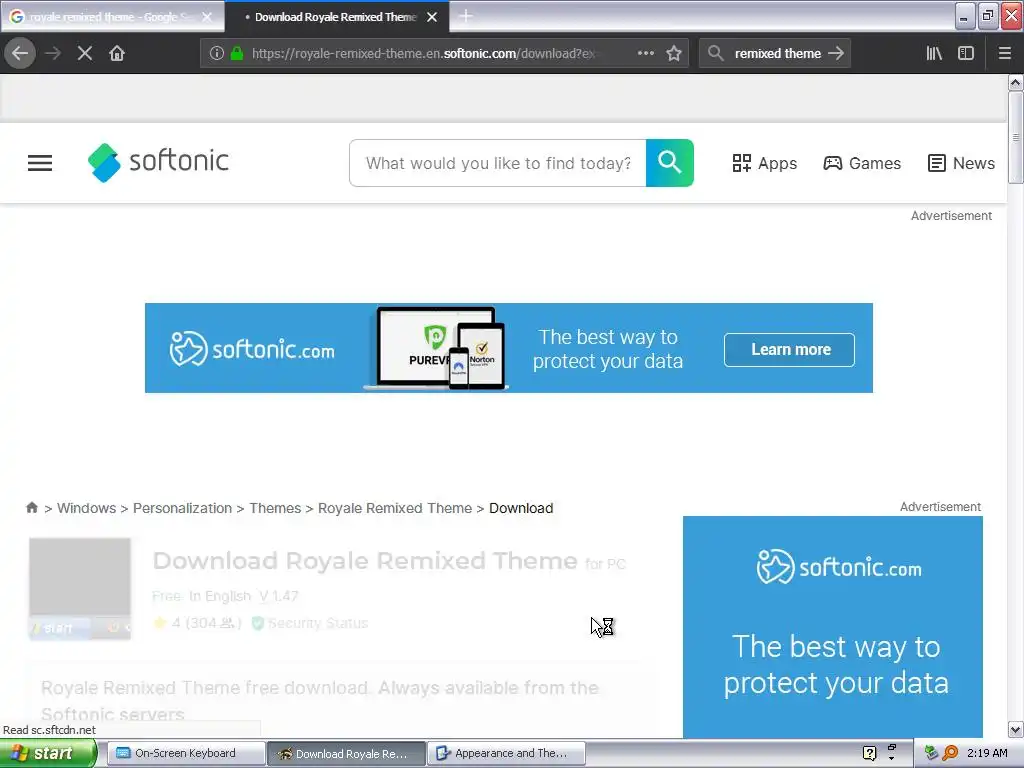Click Download Royale Remixed Theme heading

point(365,561)
